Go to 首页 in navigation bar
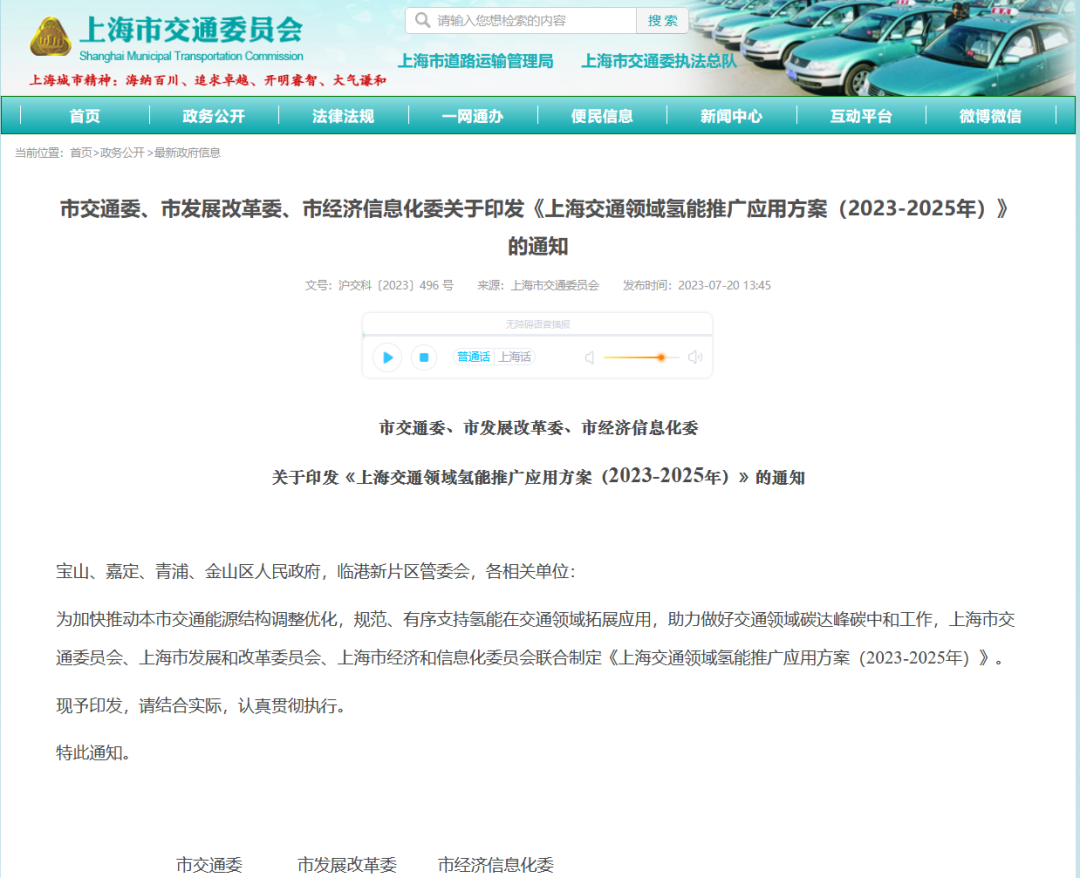The image size is (1080, 878). coord(85,116)
